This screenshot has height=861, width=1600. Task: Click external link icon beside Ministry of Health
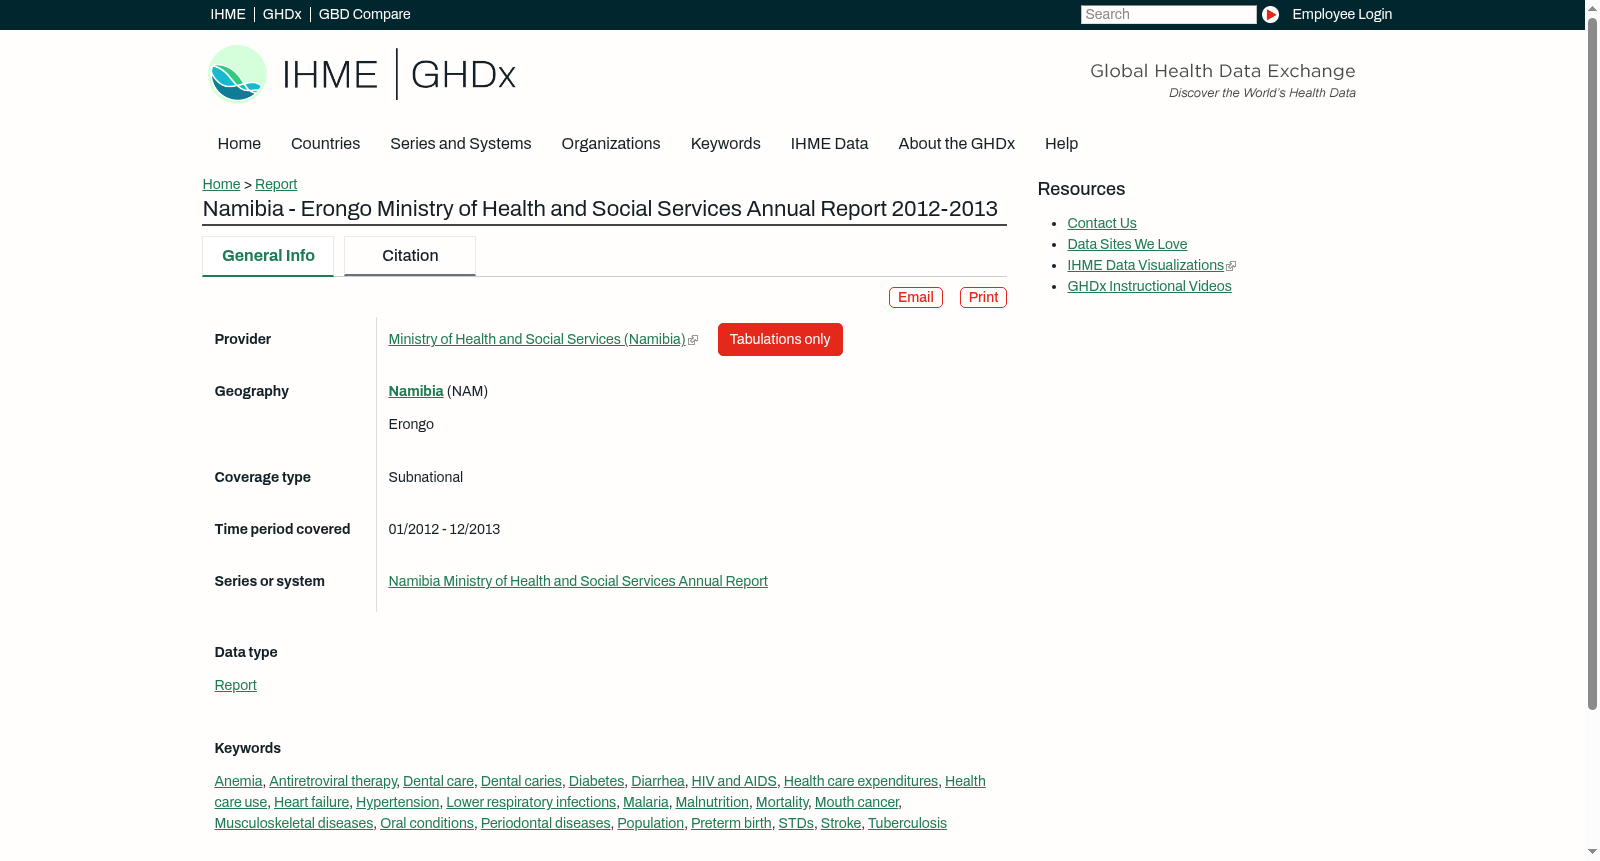click(x=693, y=340)
